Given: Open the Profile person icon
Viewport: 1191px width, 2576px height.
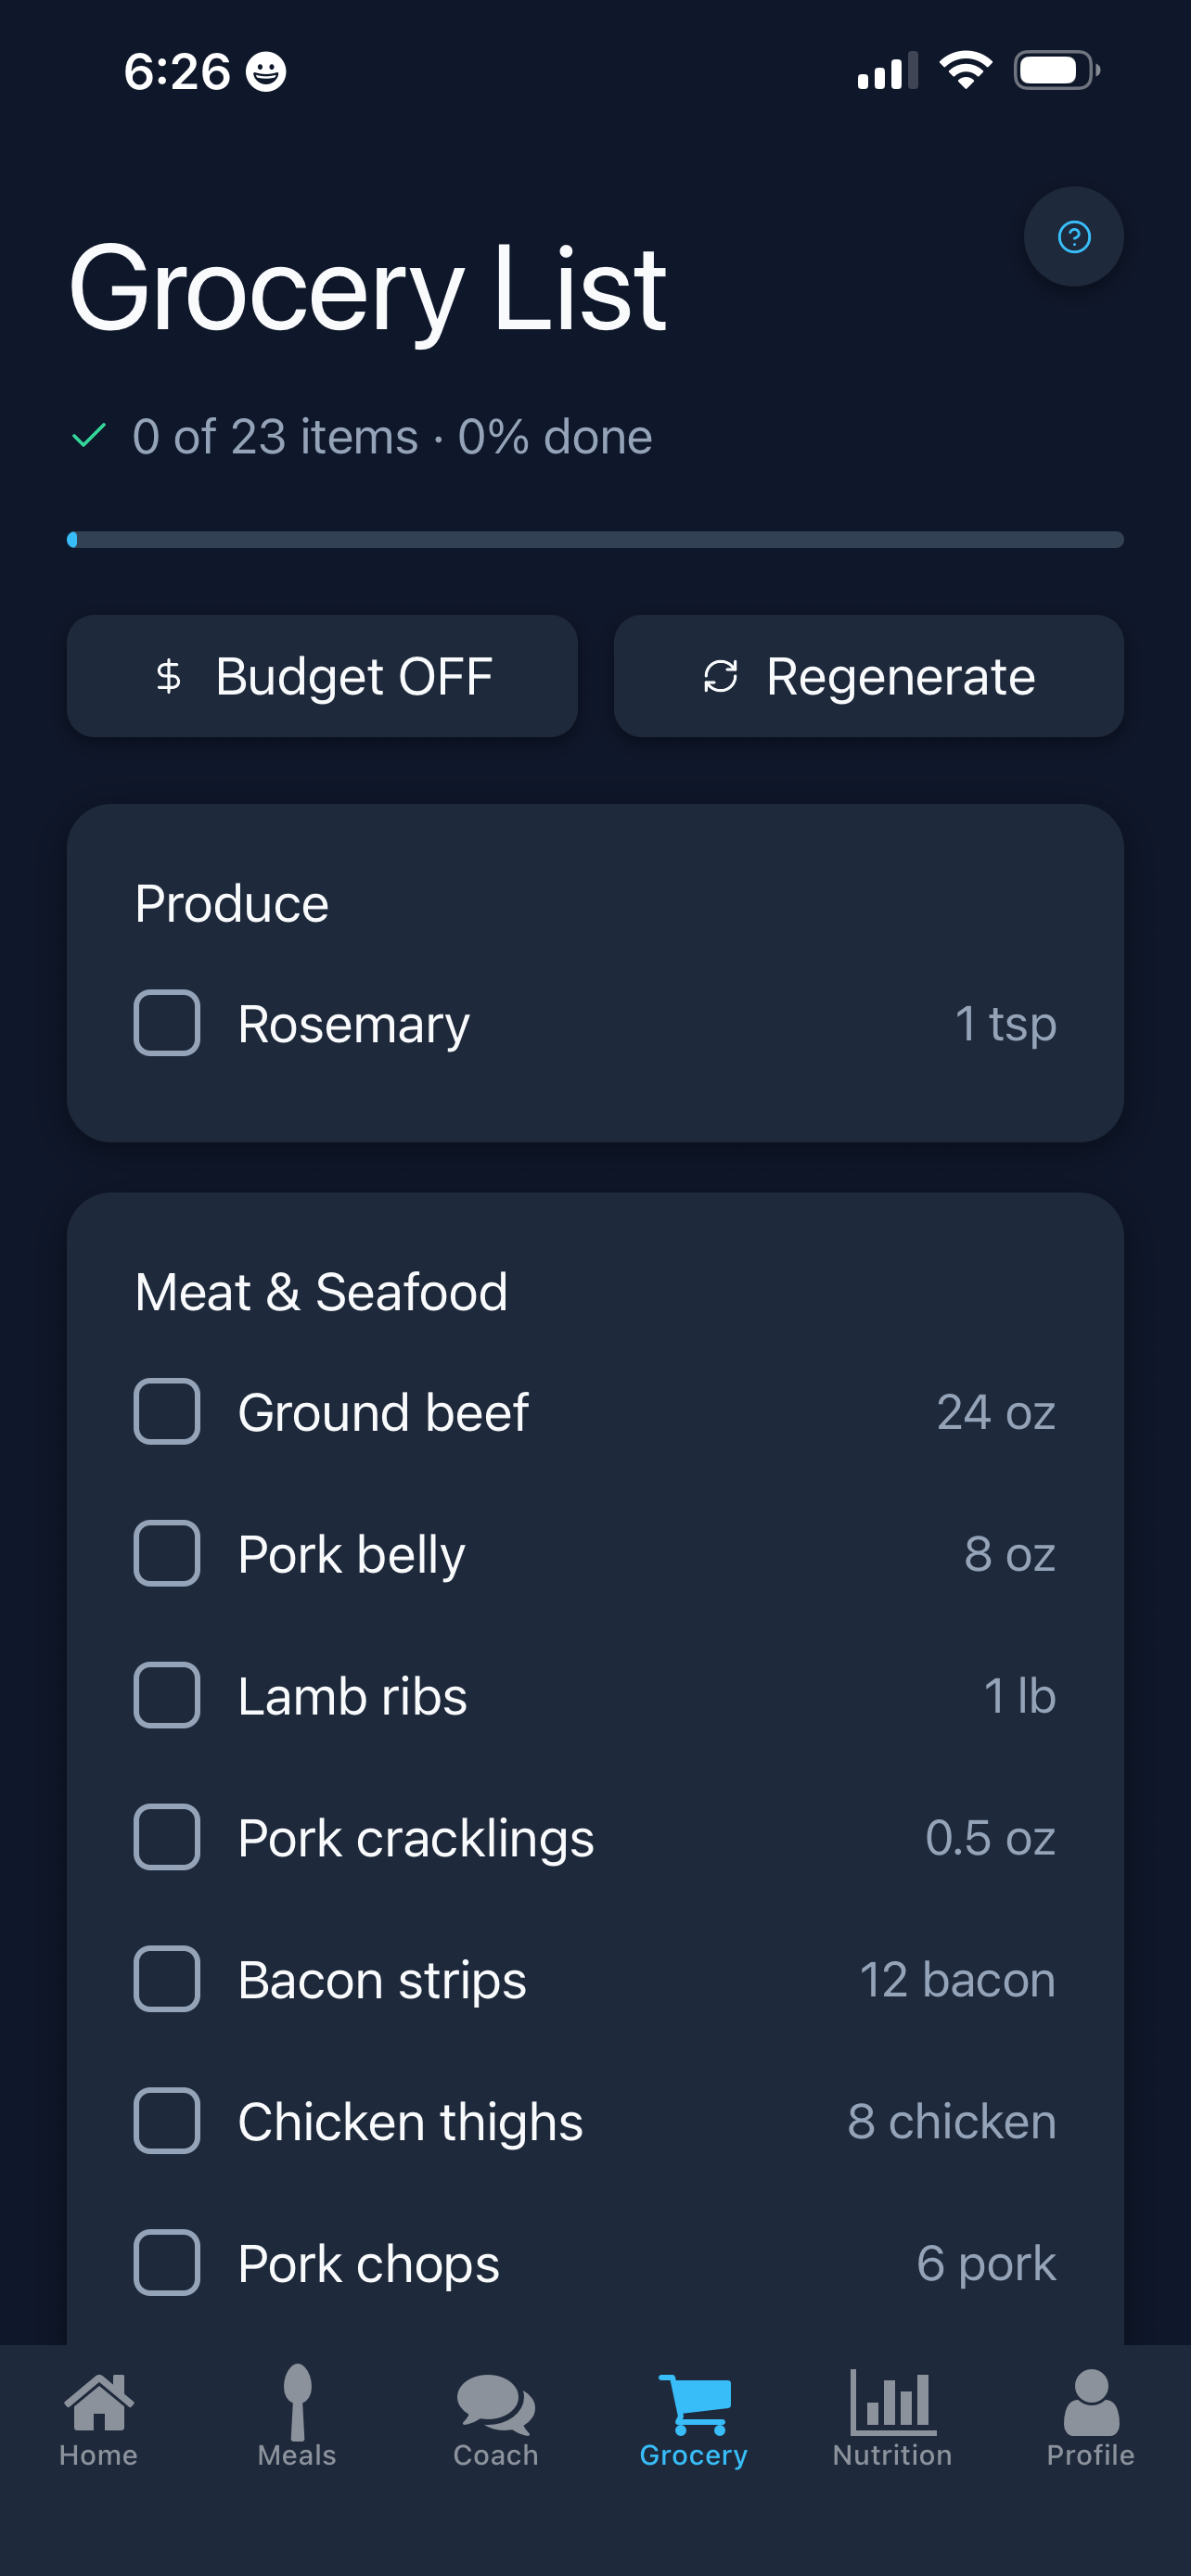Looking at the screenshot, I should pos(1091,2402).
